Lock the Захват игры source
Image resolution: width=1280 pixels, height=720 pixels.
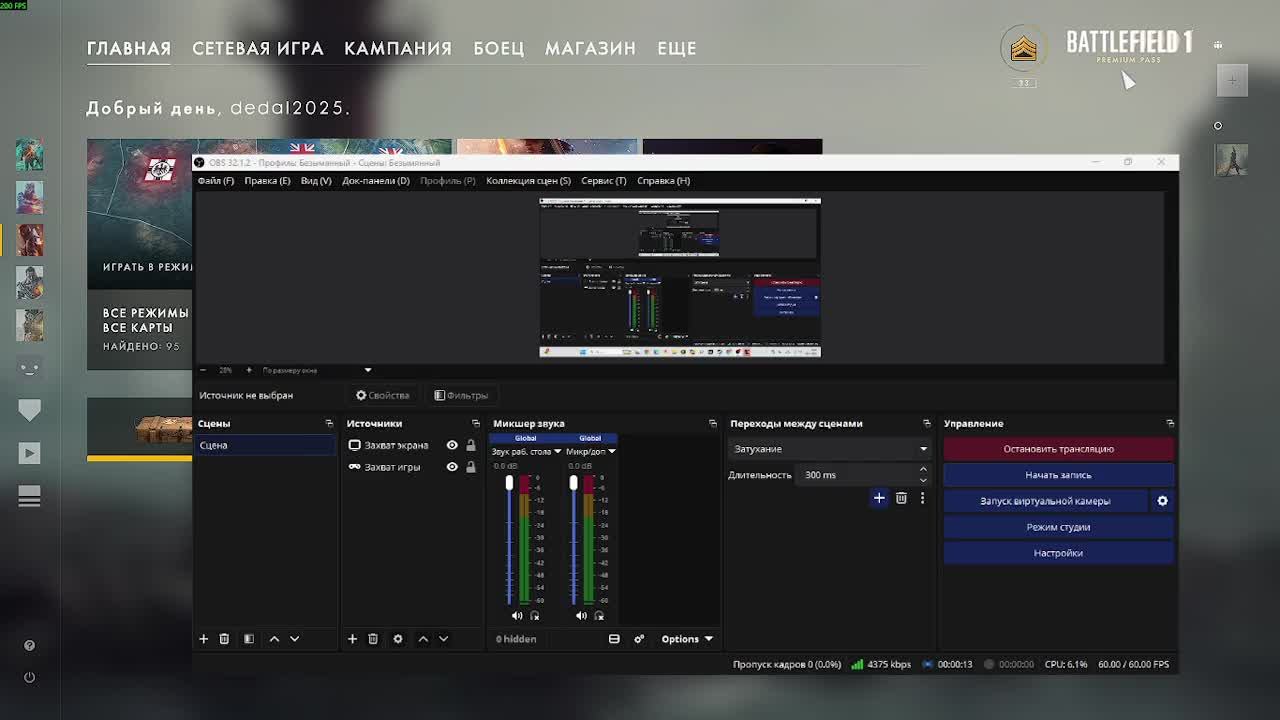(x=471, y=467)
